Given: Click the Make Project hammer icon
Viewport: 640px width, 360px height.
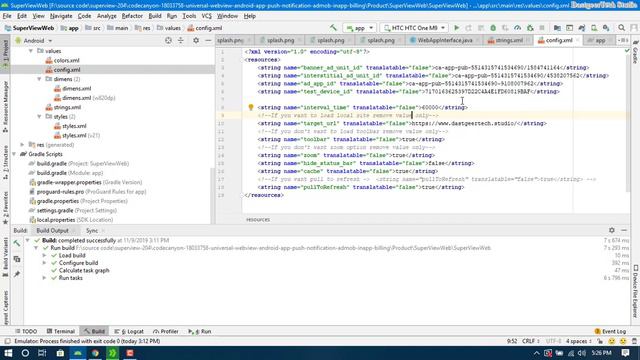Looking at the screenshot, I should point(333,28).
